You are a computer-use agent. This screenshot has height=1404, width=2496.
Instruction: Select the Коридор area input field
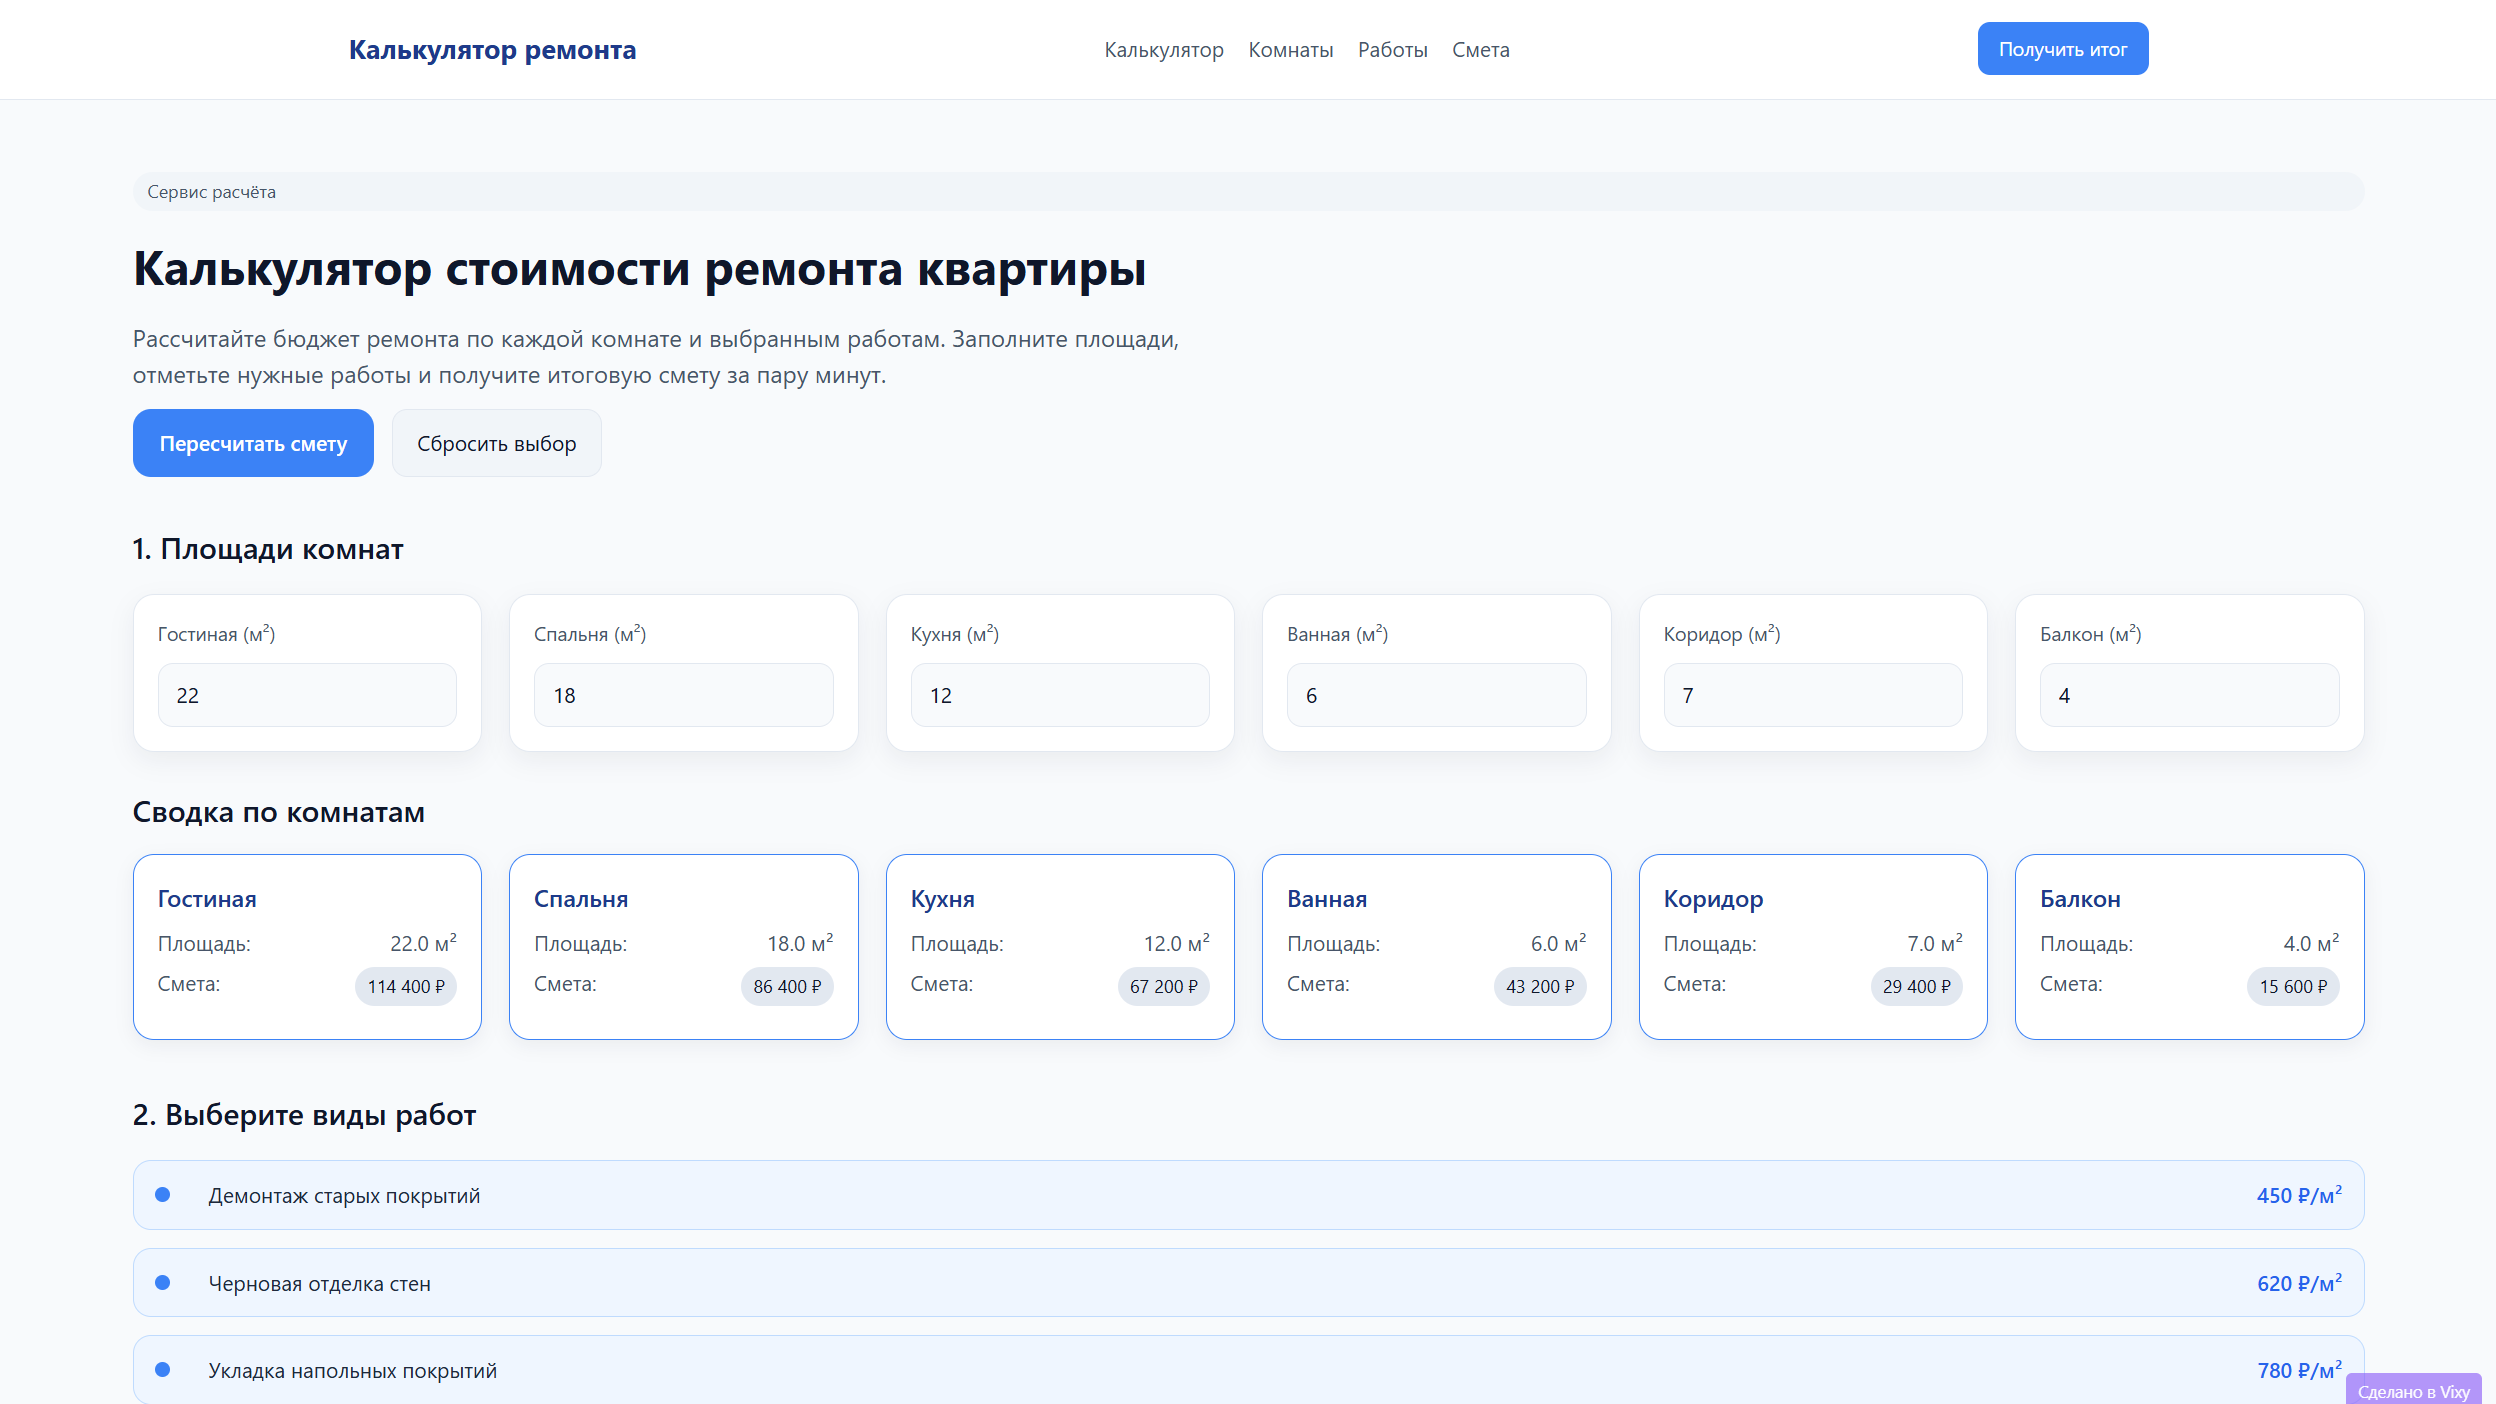coord(1812,694)
